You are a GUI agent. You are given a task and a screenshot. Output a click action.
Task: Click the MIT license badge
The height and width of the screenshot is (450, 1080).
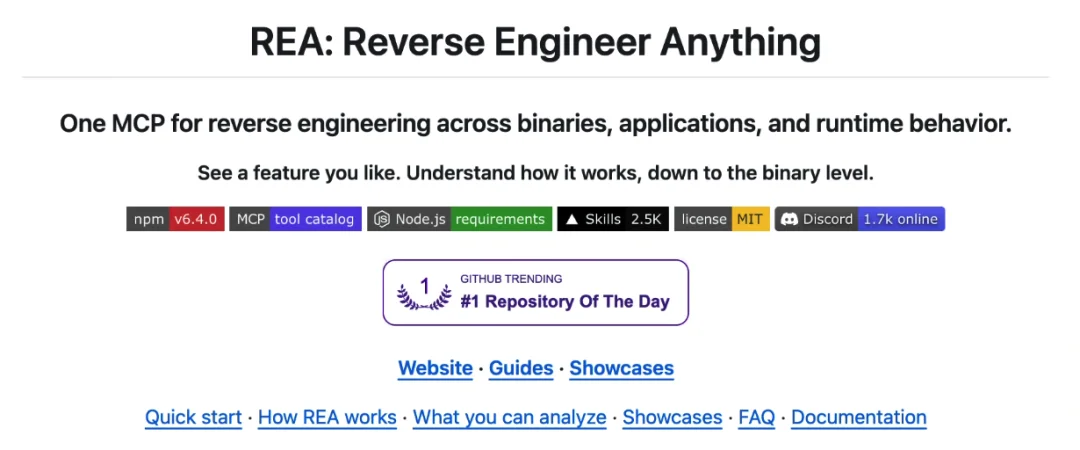tap(722, 219)
